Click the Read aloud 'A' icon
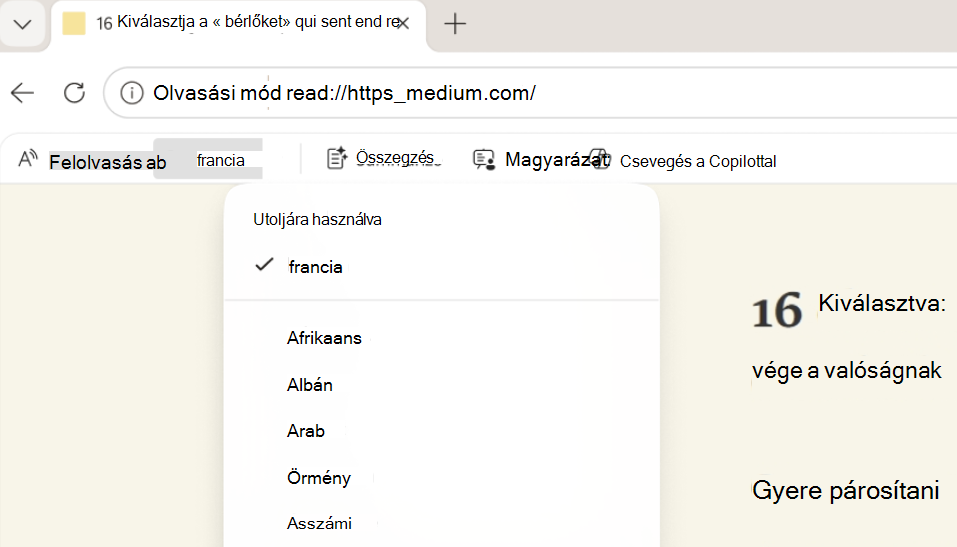The width and height of the screenshot is (957, 547). pos(28,159)
